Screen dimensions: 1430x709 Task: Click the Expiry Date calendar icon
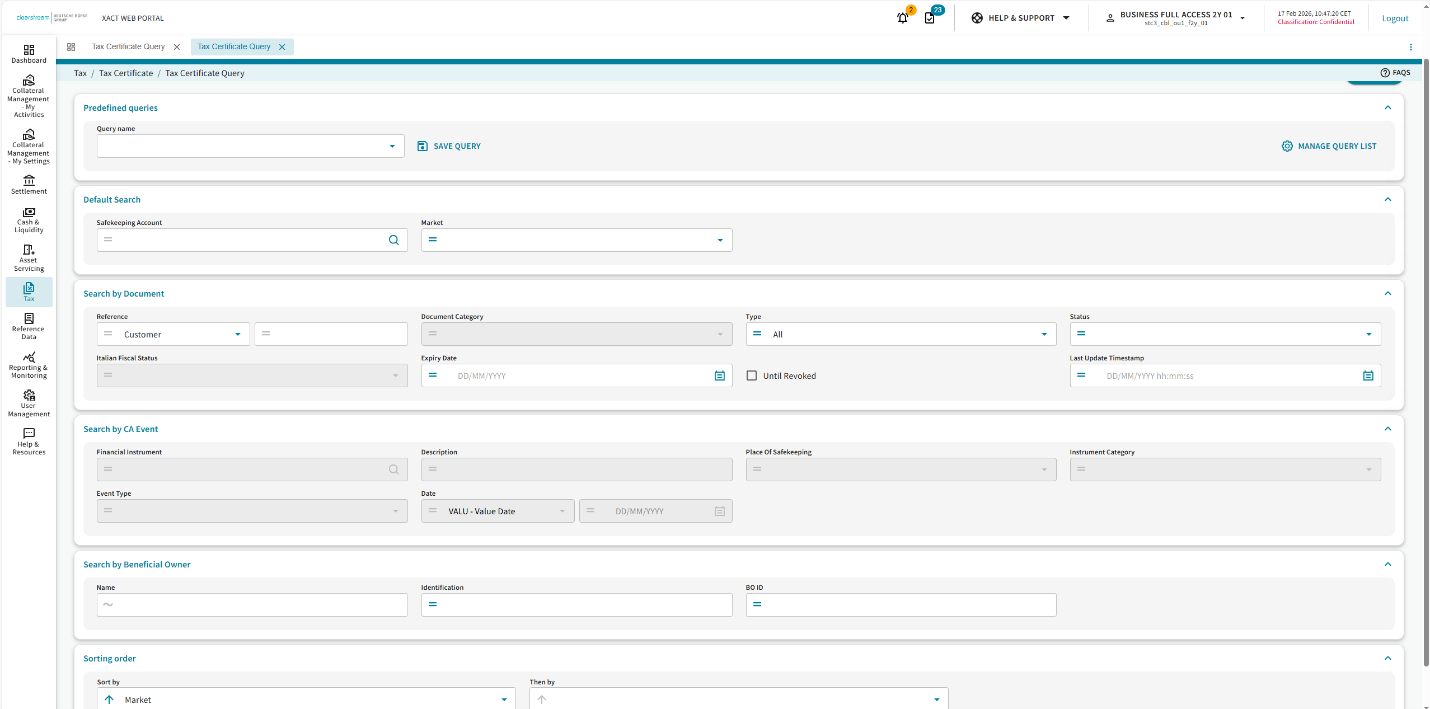pyautogui.click(x=719, y=376)
